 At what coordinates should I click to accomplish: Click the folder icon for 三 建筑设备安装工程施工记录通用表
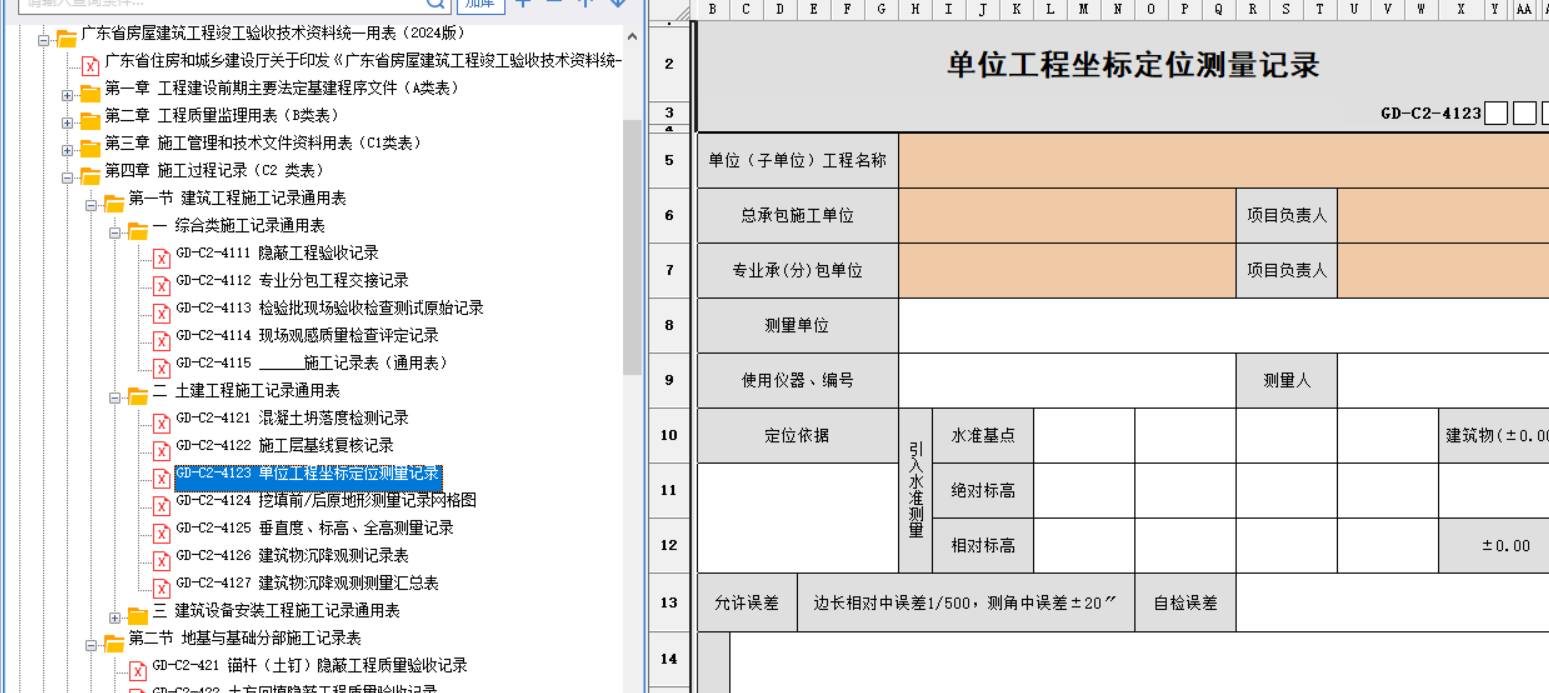138,615
